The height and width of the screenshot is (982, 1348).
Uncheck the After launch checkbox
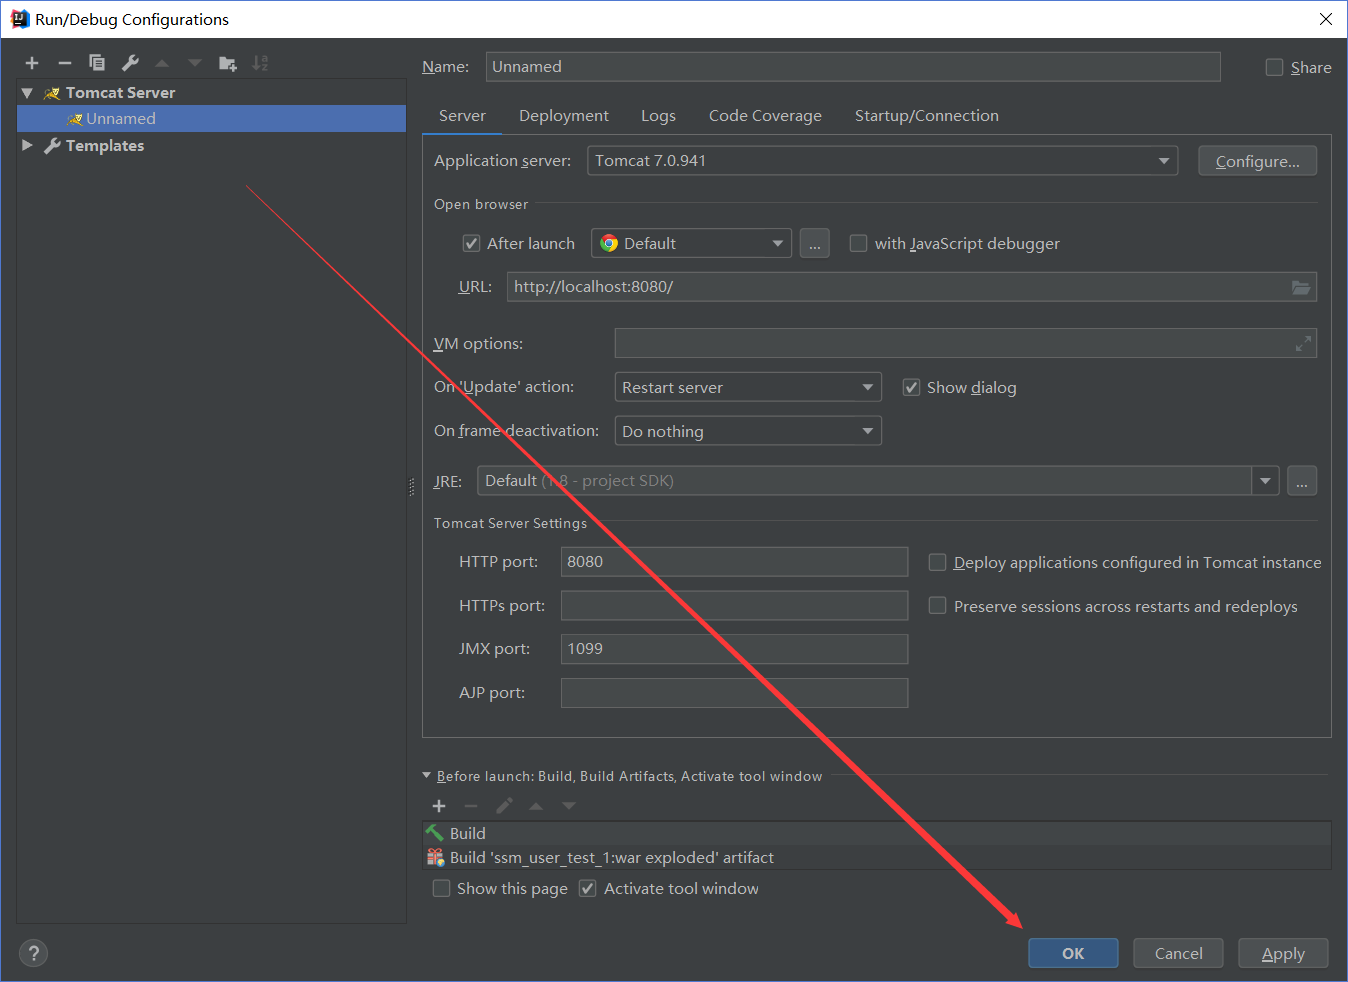click(x=471, y=243)
